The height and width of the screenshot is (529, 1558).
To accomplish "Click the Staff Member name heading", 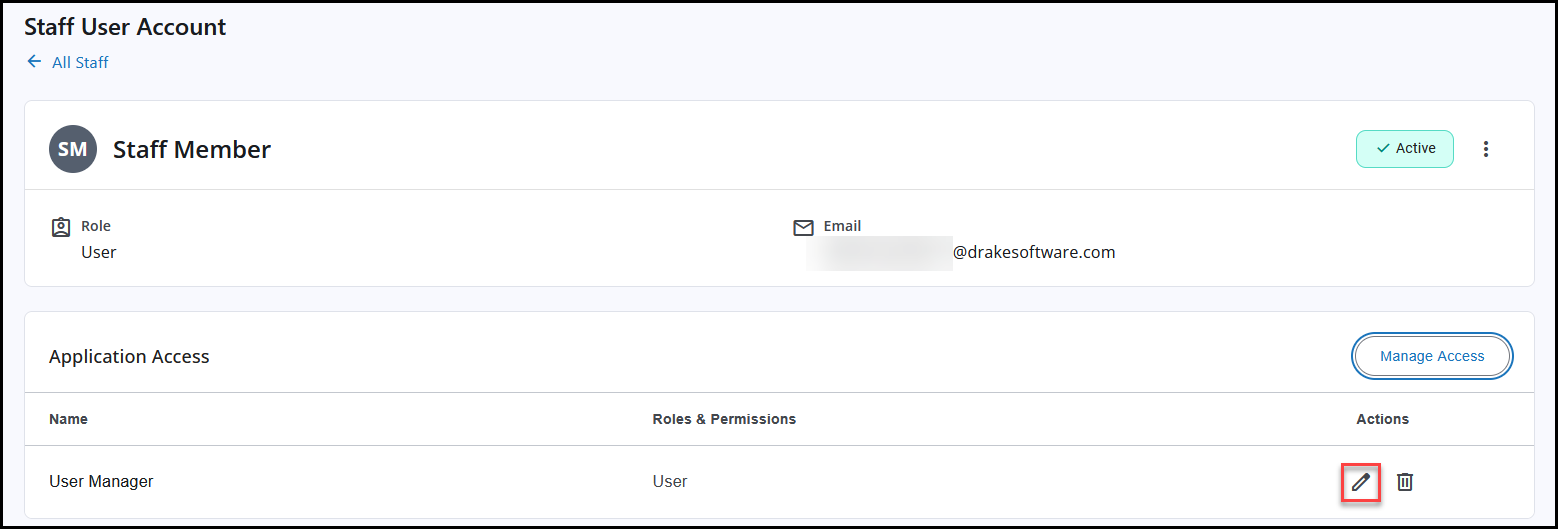I will (192, 150).
